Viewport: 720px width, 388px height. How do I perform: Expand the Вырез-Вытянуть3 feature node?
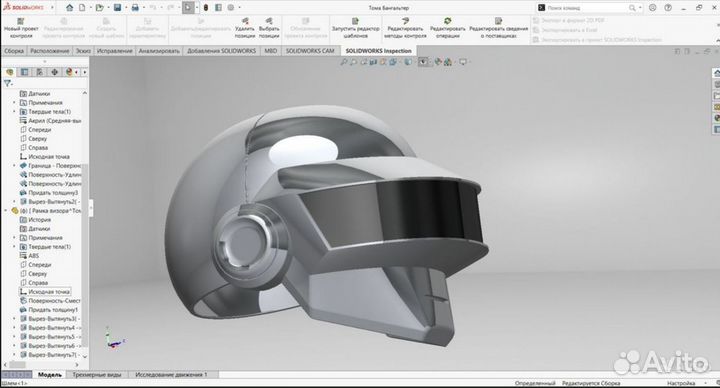coord(14,318)
